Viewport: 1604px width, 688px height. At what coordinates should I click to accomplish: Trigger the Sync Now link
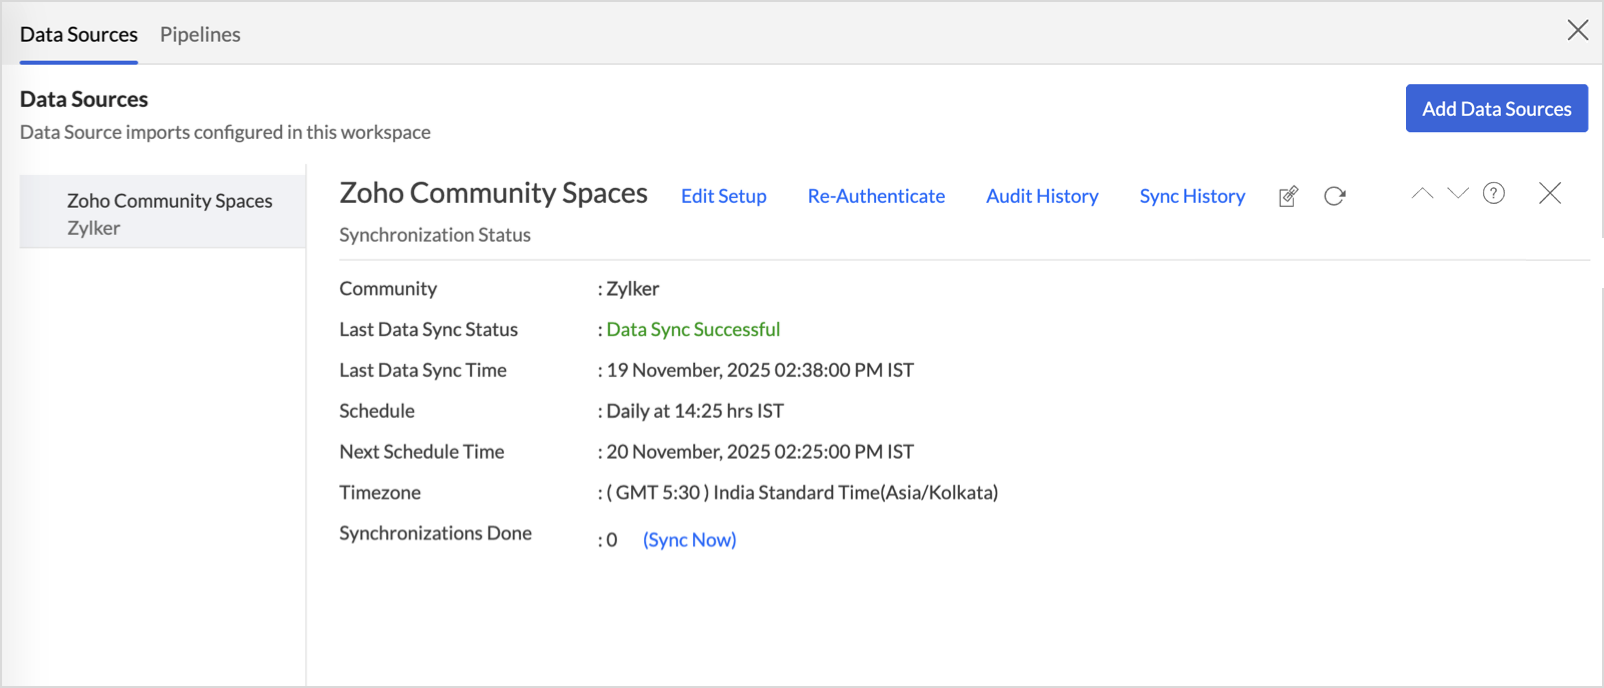(689, 540)
